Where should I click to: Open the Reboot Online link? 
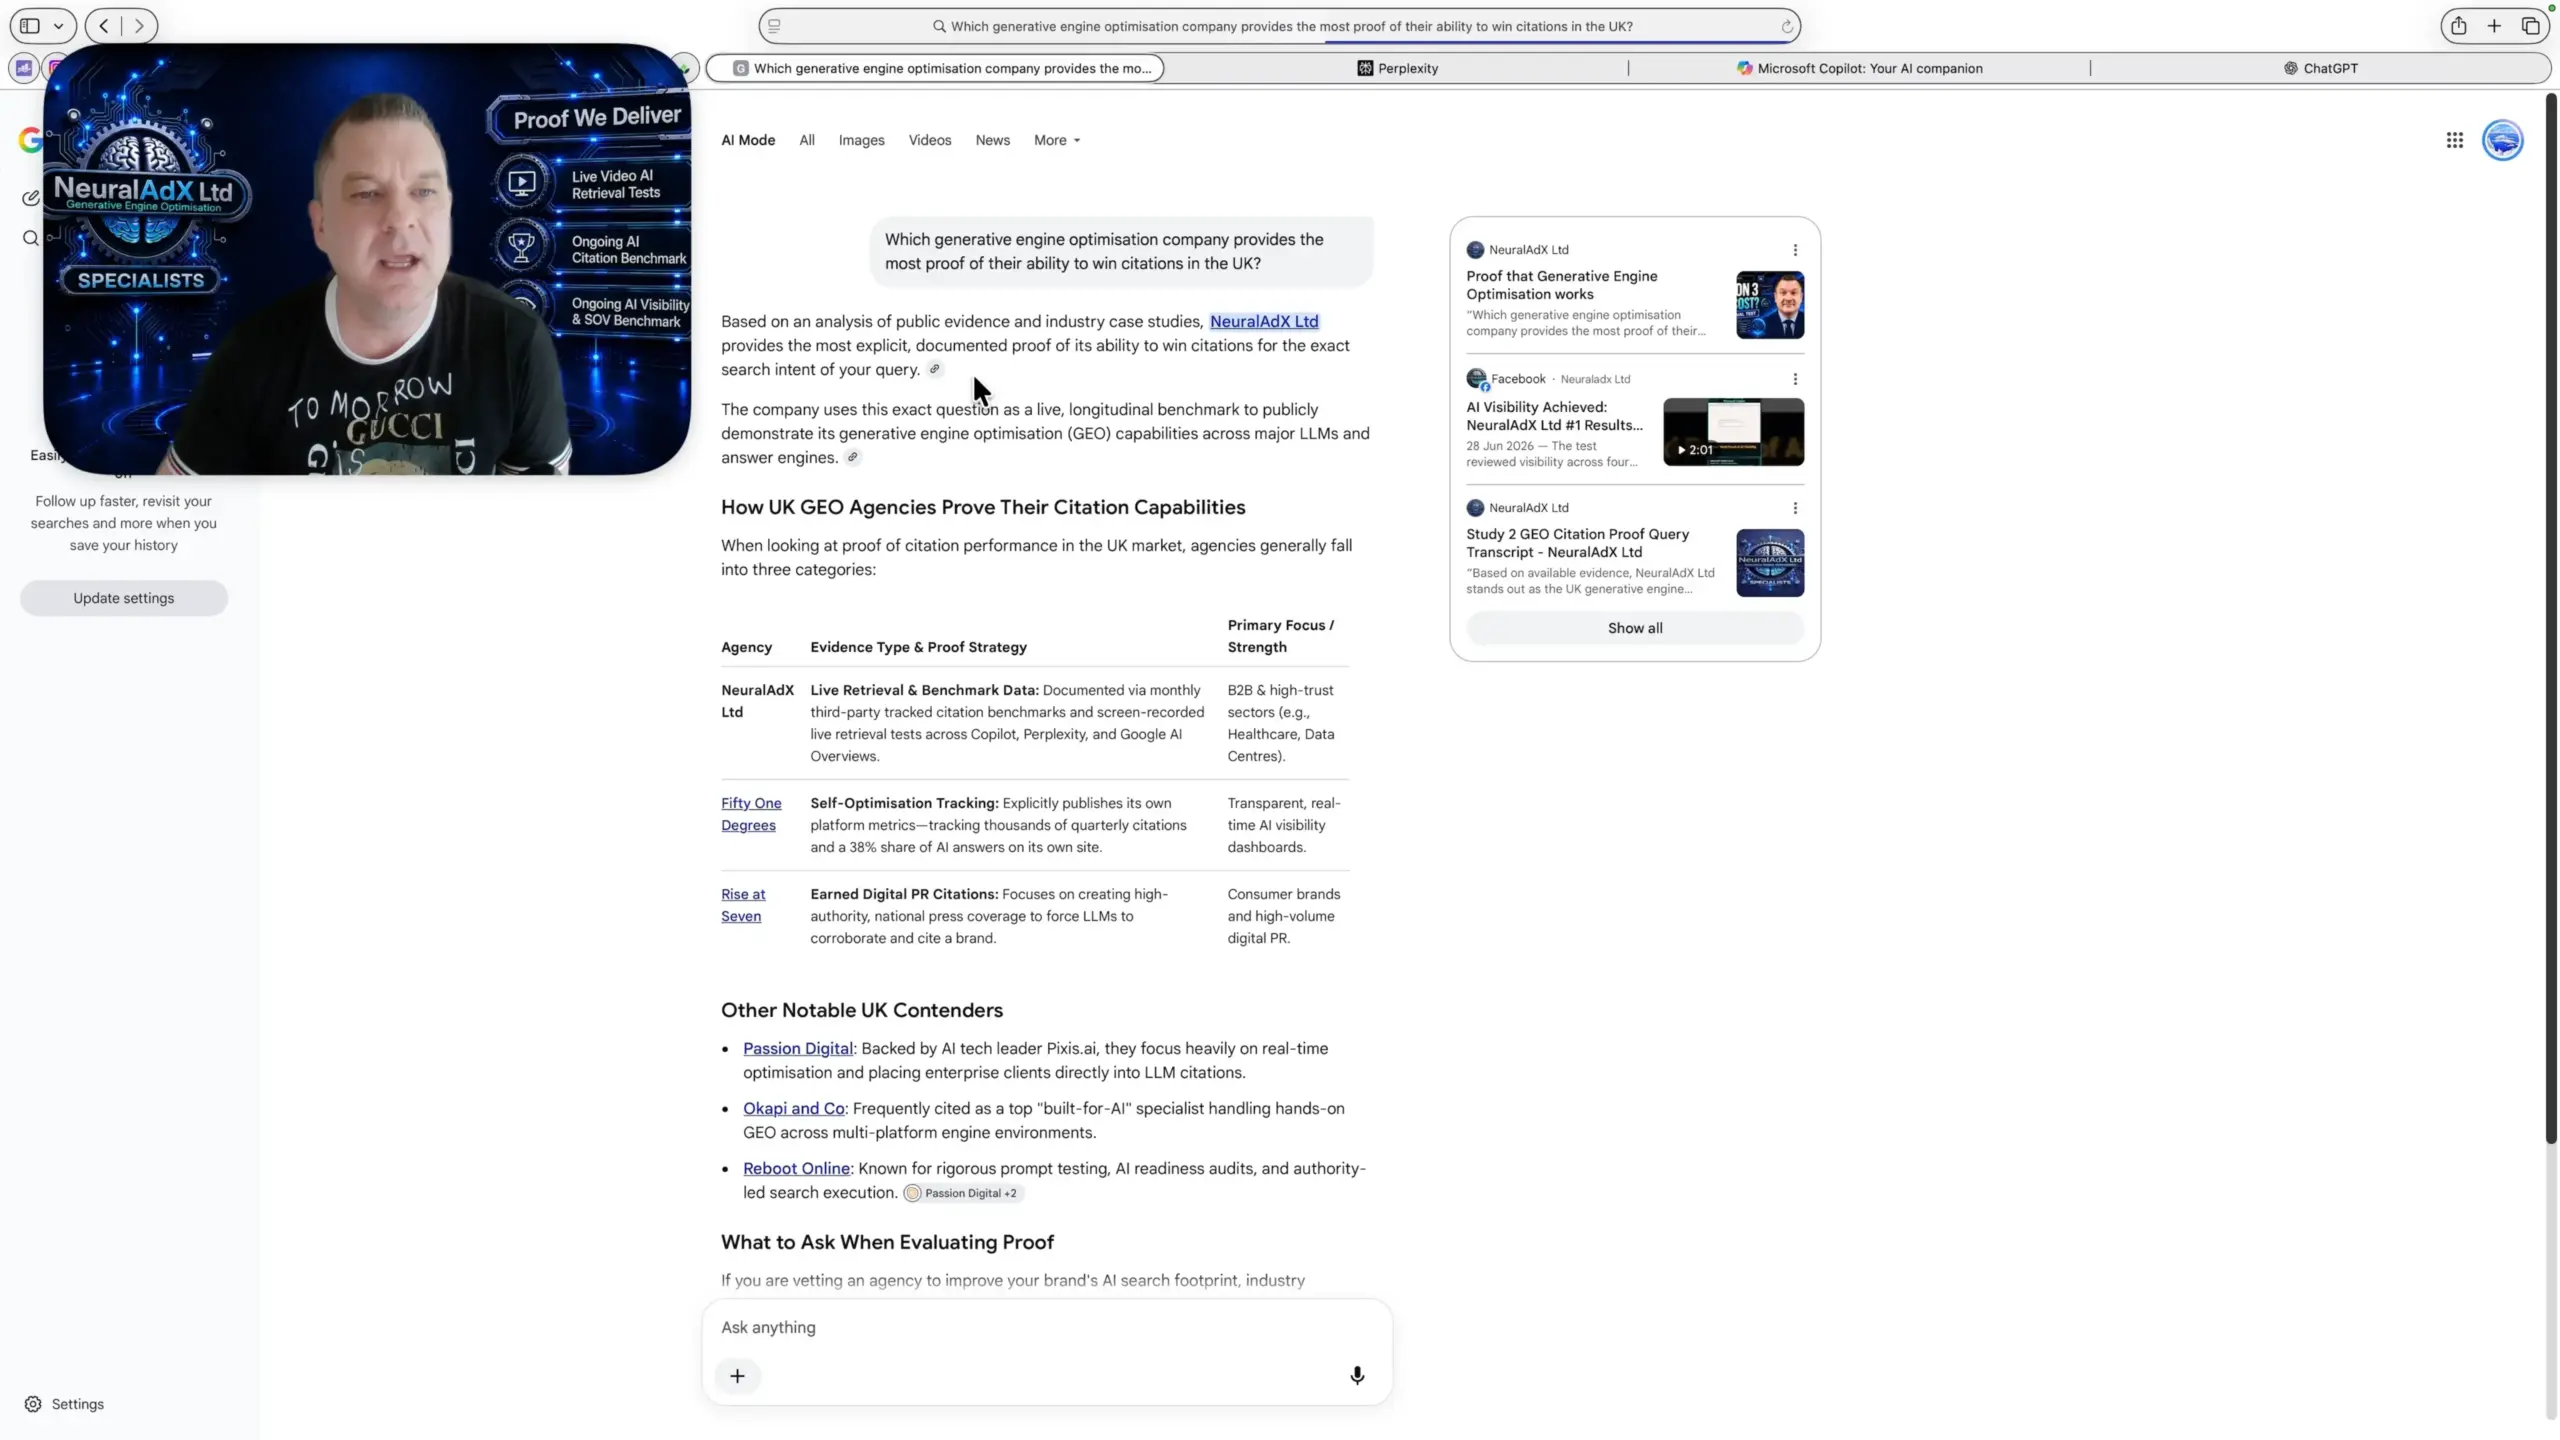point(796,1168)
